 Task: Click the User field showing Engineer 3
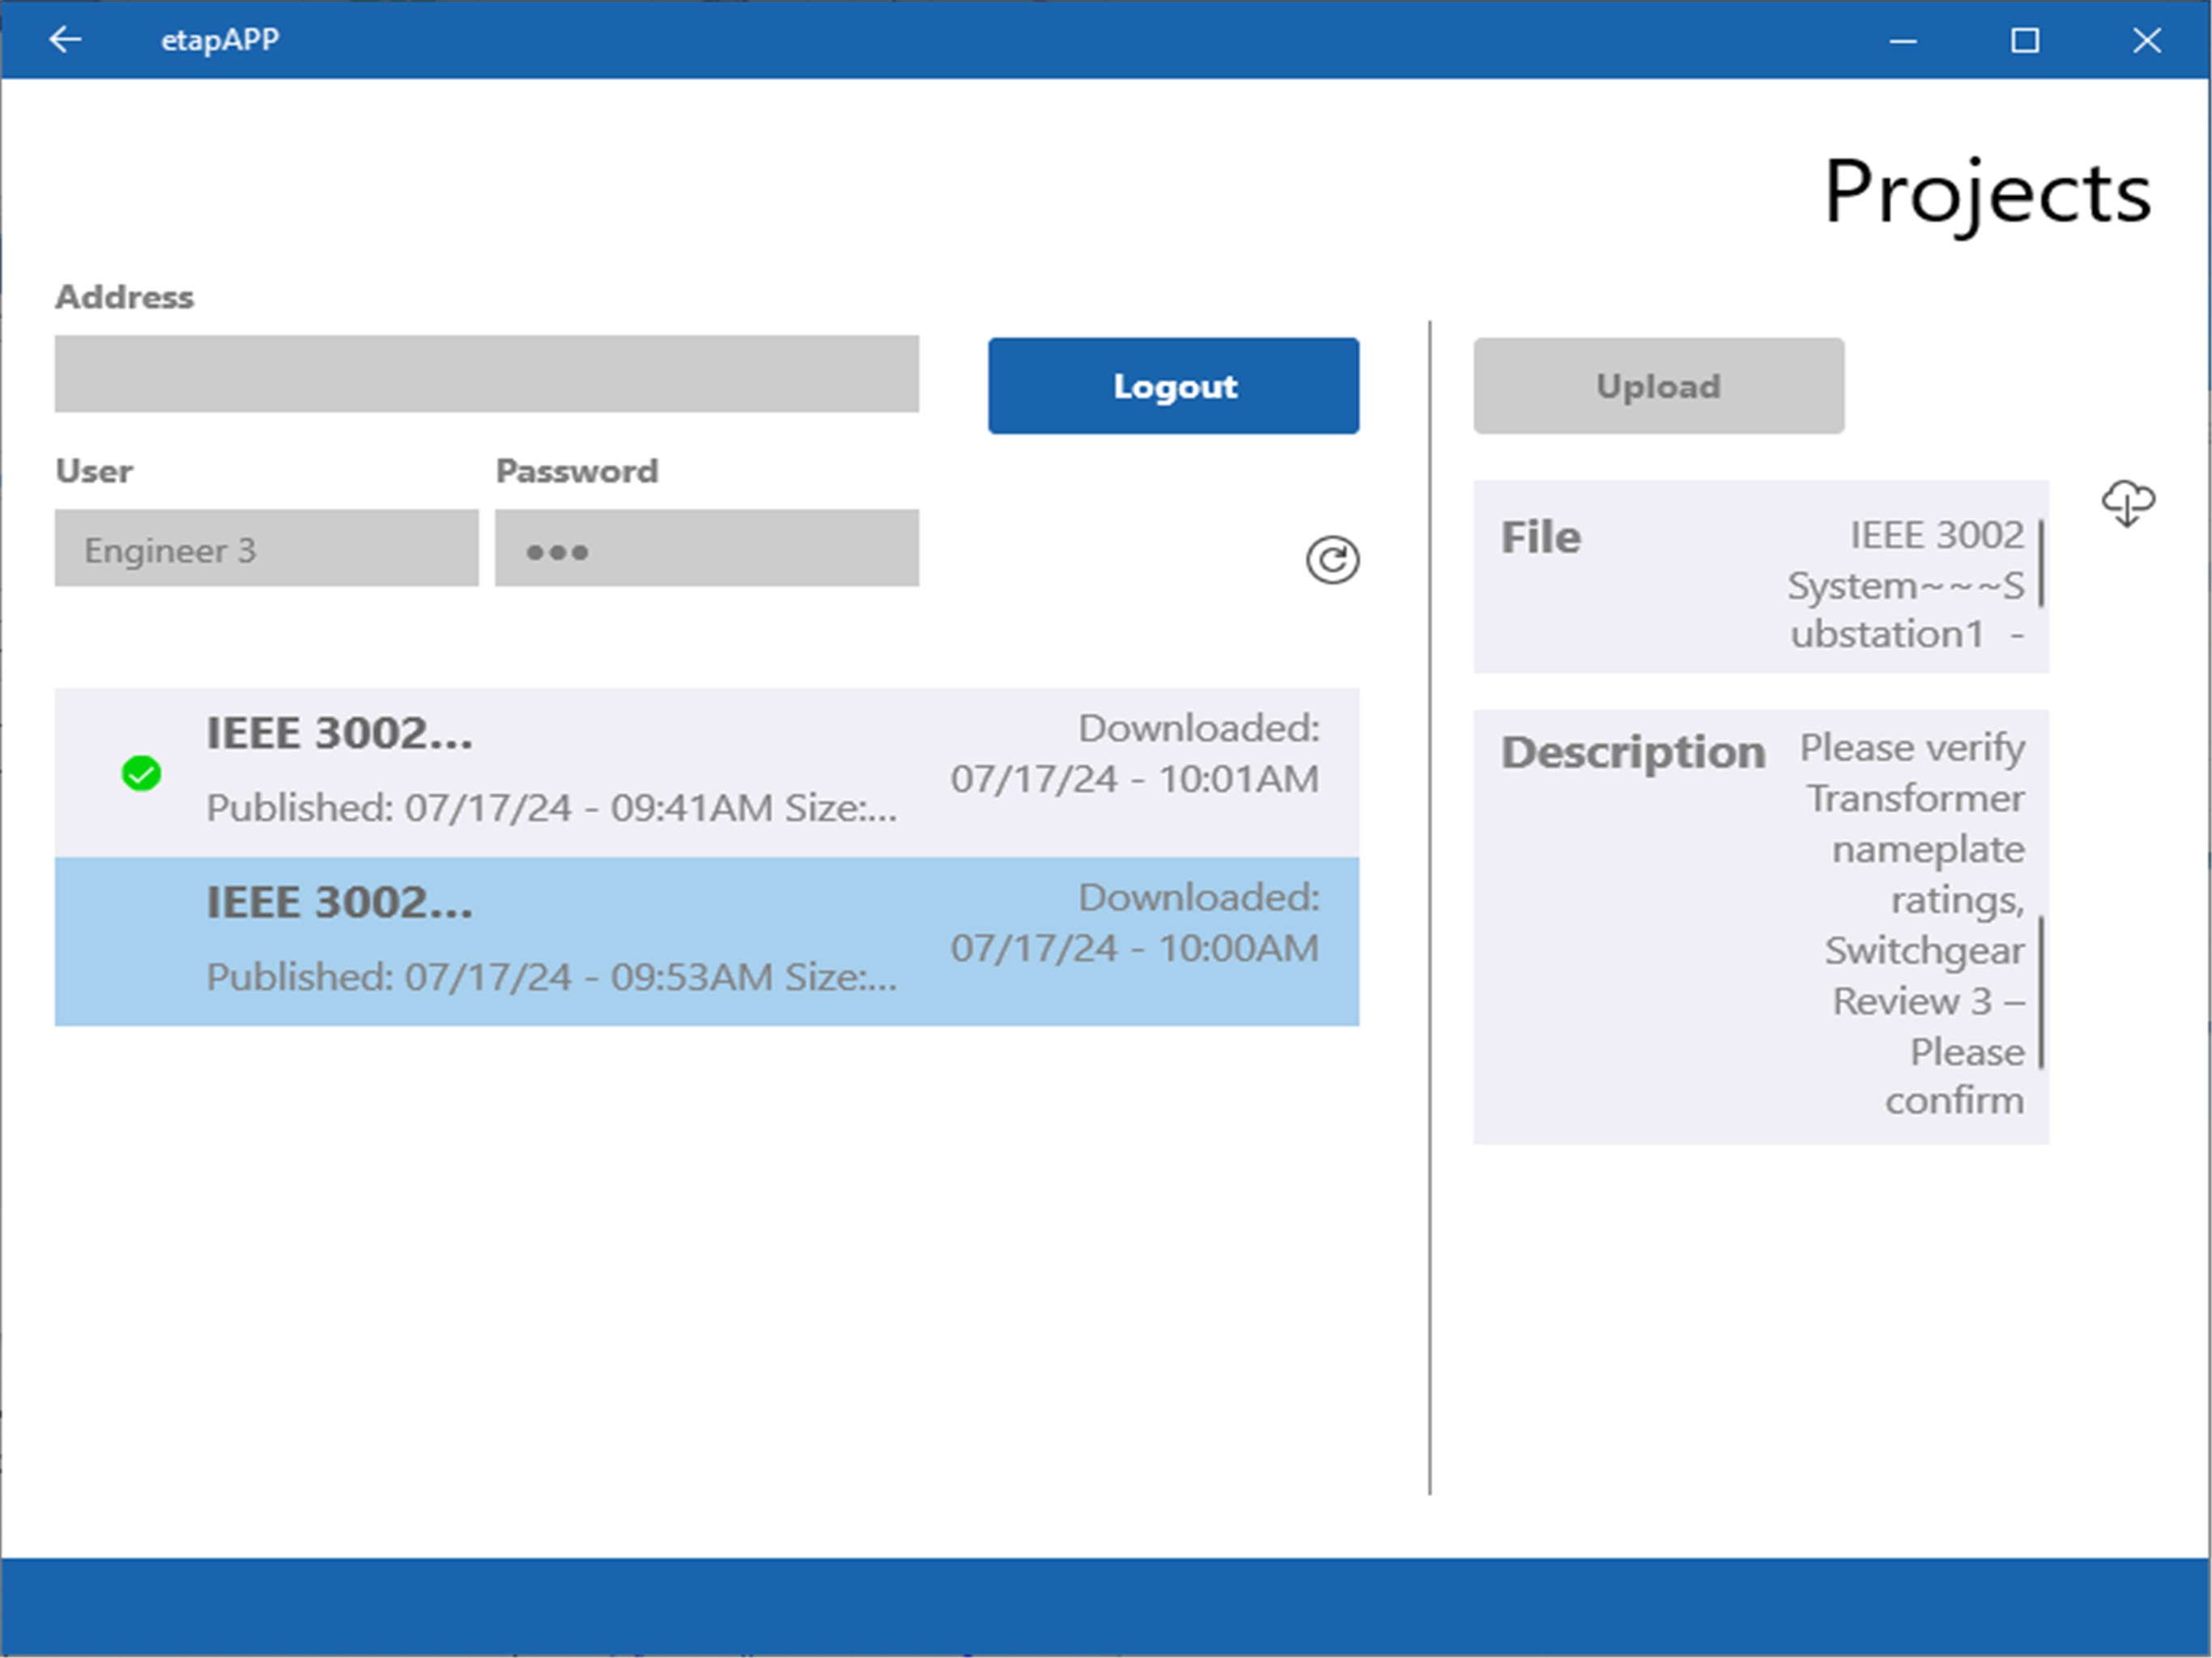266,548
